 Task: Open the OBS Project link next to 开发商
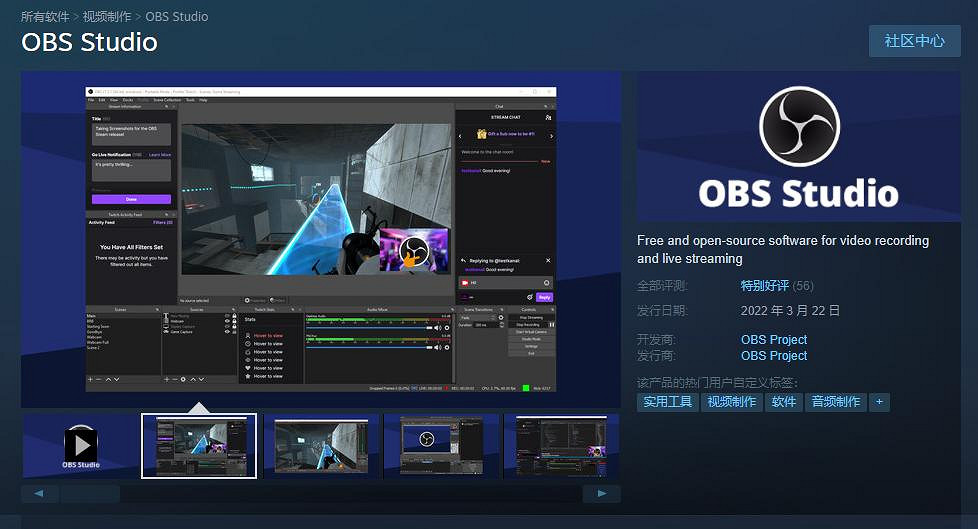(x=773, y=340)
